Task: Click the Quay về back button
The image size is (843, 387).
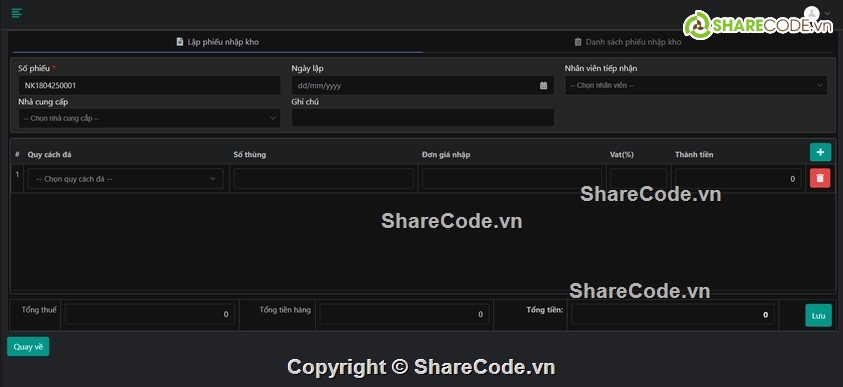Action: [28, 347]
